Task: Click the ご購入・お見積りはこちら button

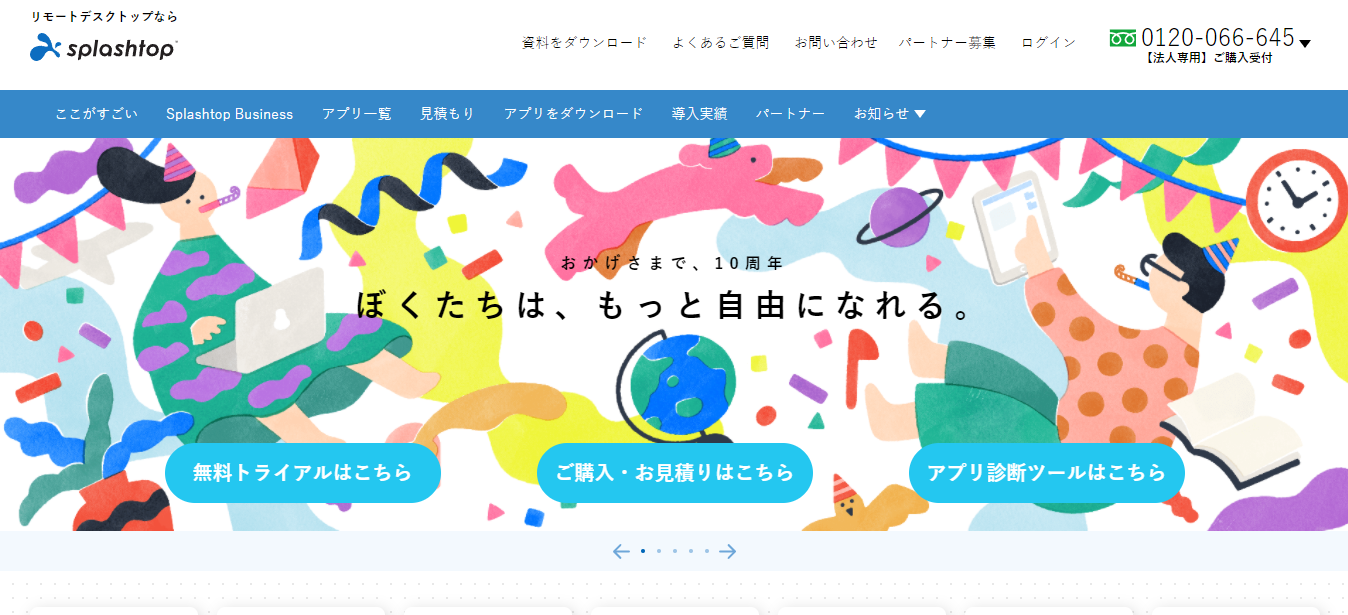Action: (675, 473)
